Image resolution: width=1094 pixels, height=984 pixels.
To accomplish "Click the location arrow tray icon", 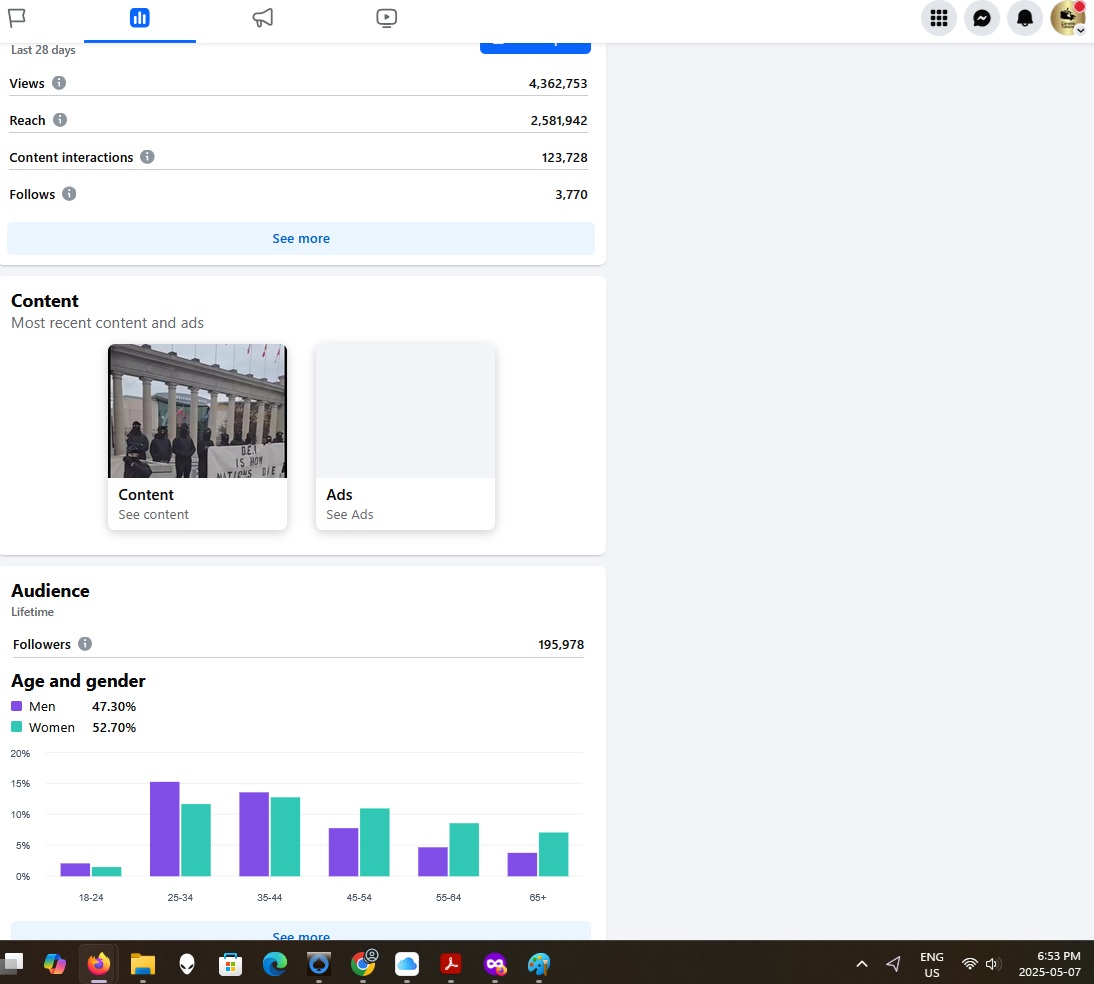I will point(893,964).
